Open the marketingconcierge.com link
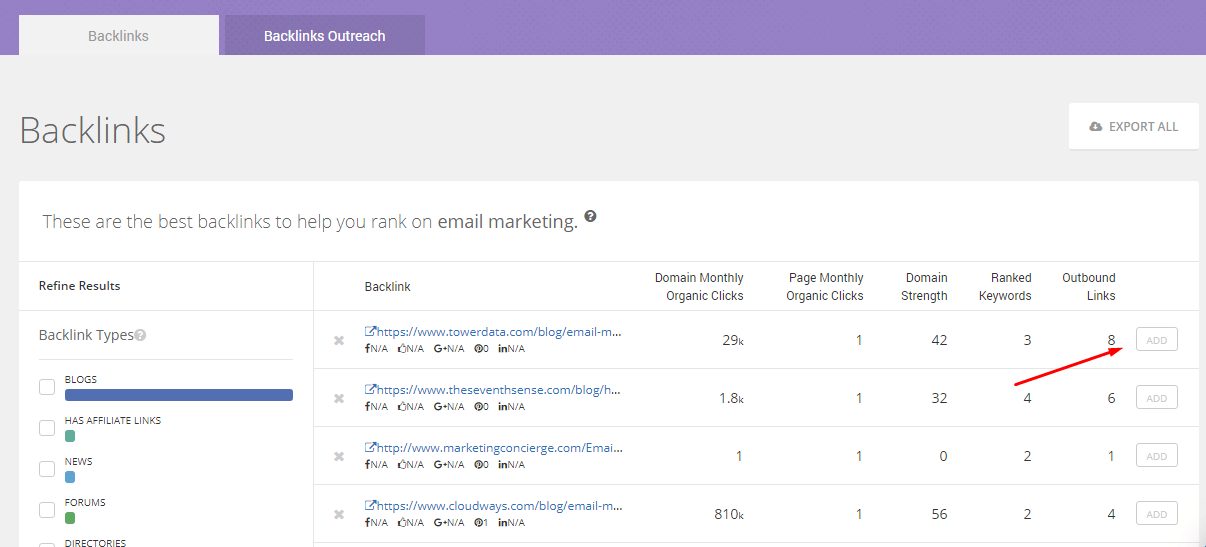This screenshot has width=1206, height=547. point(493,447)
